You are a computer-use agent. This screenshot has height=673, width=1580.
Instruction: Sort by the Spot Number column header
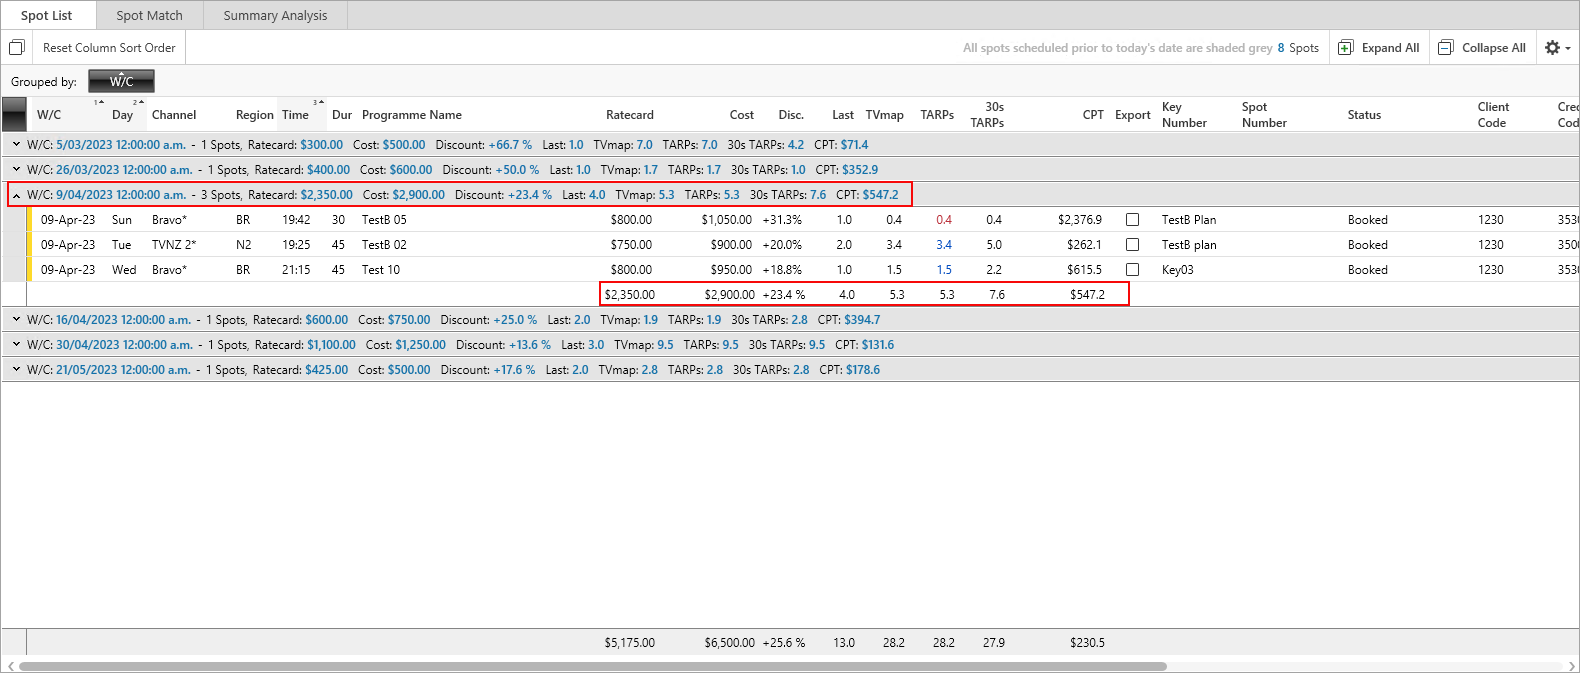point(1264,115)
